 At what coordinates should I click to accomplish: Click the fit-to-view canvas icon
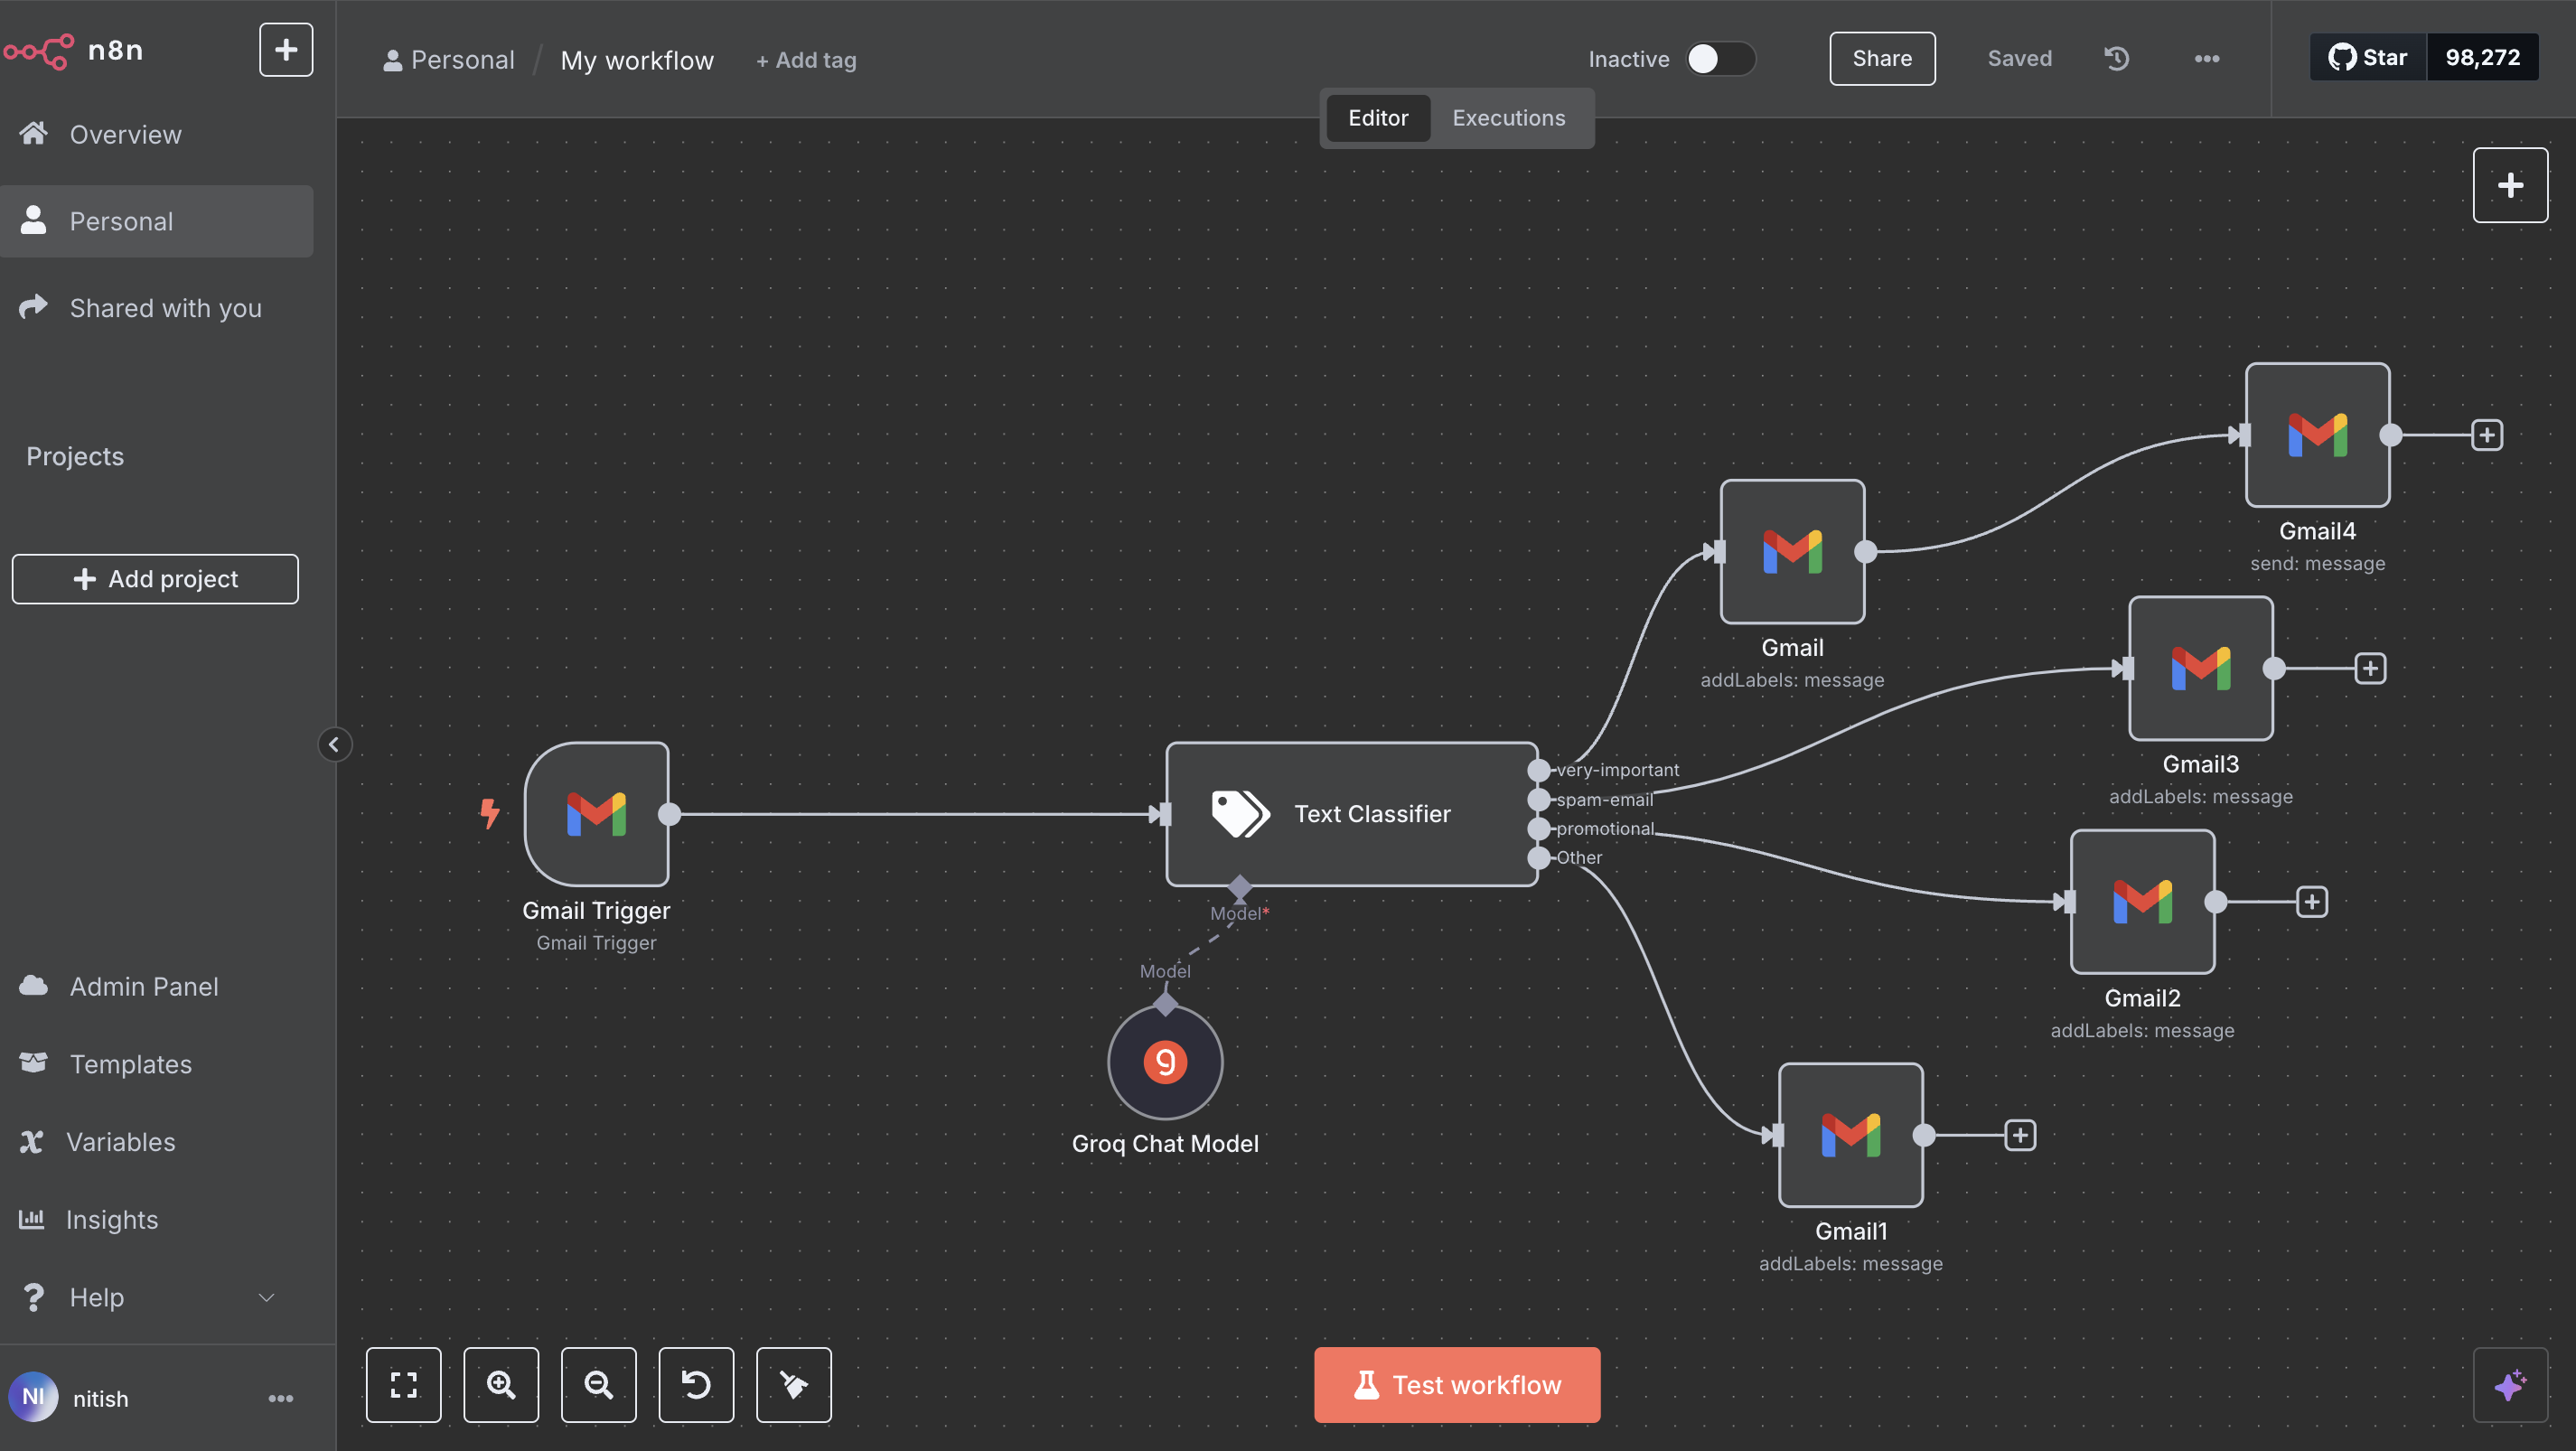[403, 1384]
